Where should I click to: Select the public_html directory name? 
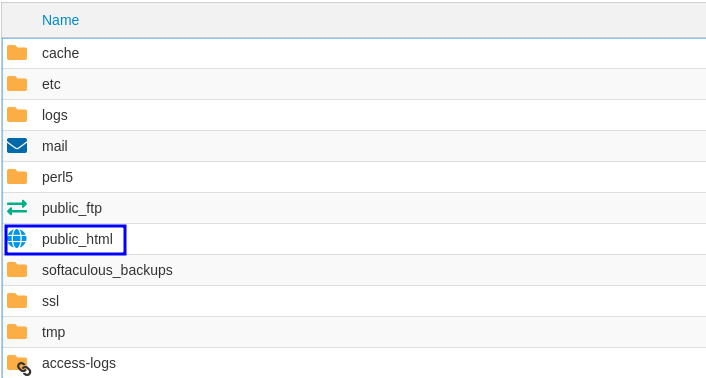tap(77, 239)
